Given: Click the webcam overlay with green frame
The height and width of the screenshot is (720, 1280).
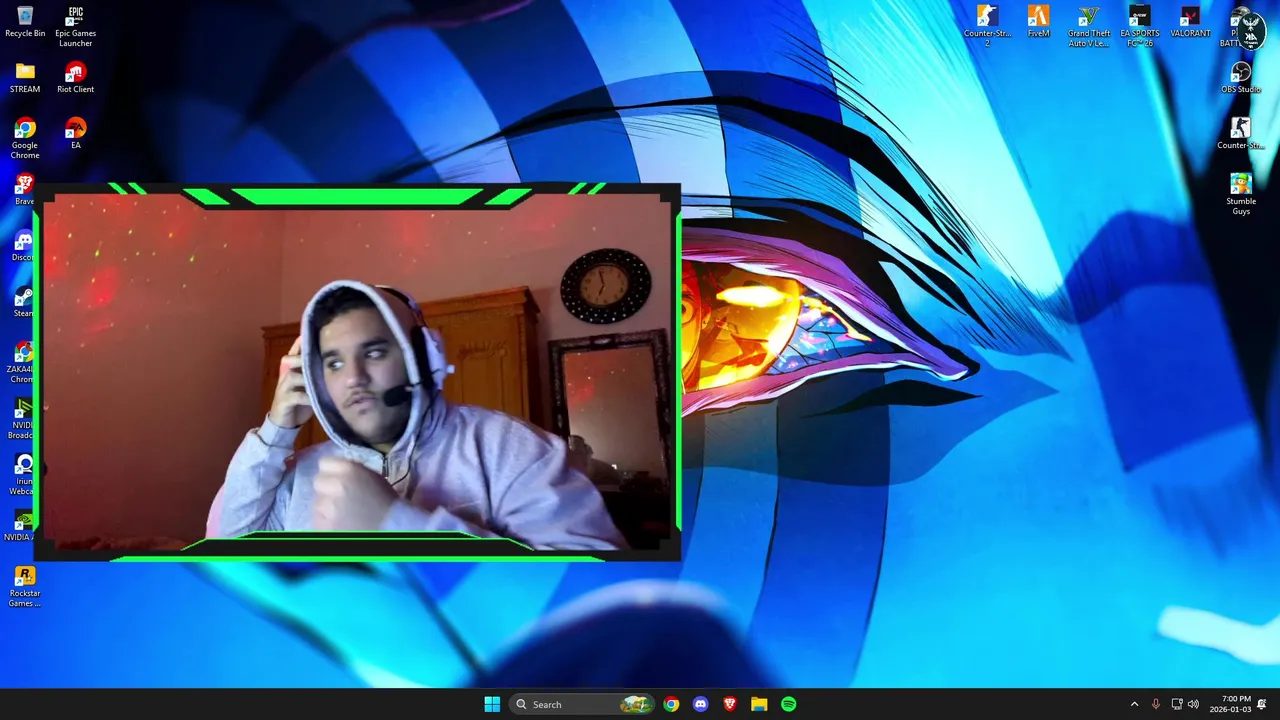Looking at the screenshot, I should pos(357,371).
